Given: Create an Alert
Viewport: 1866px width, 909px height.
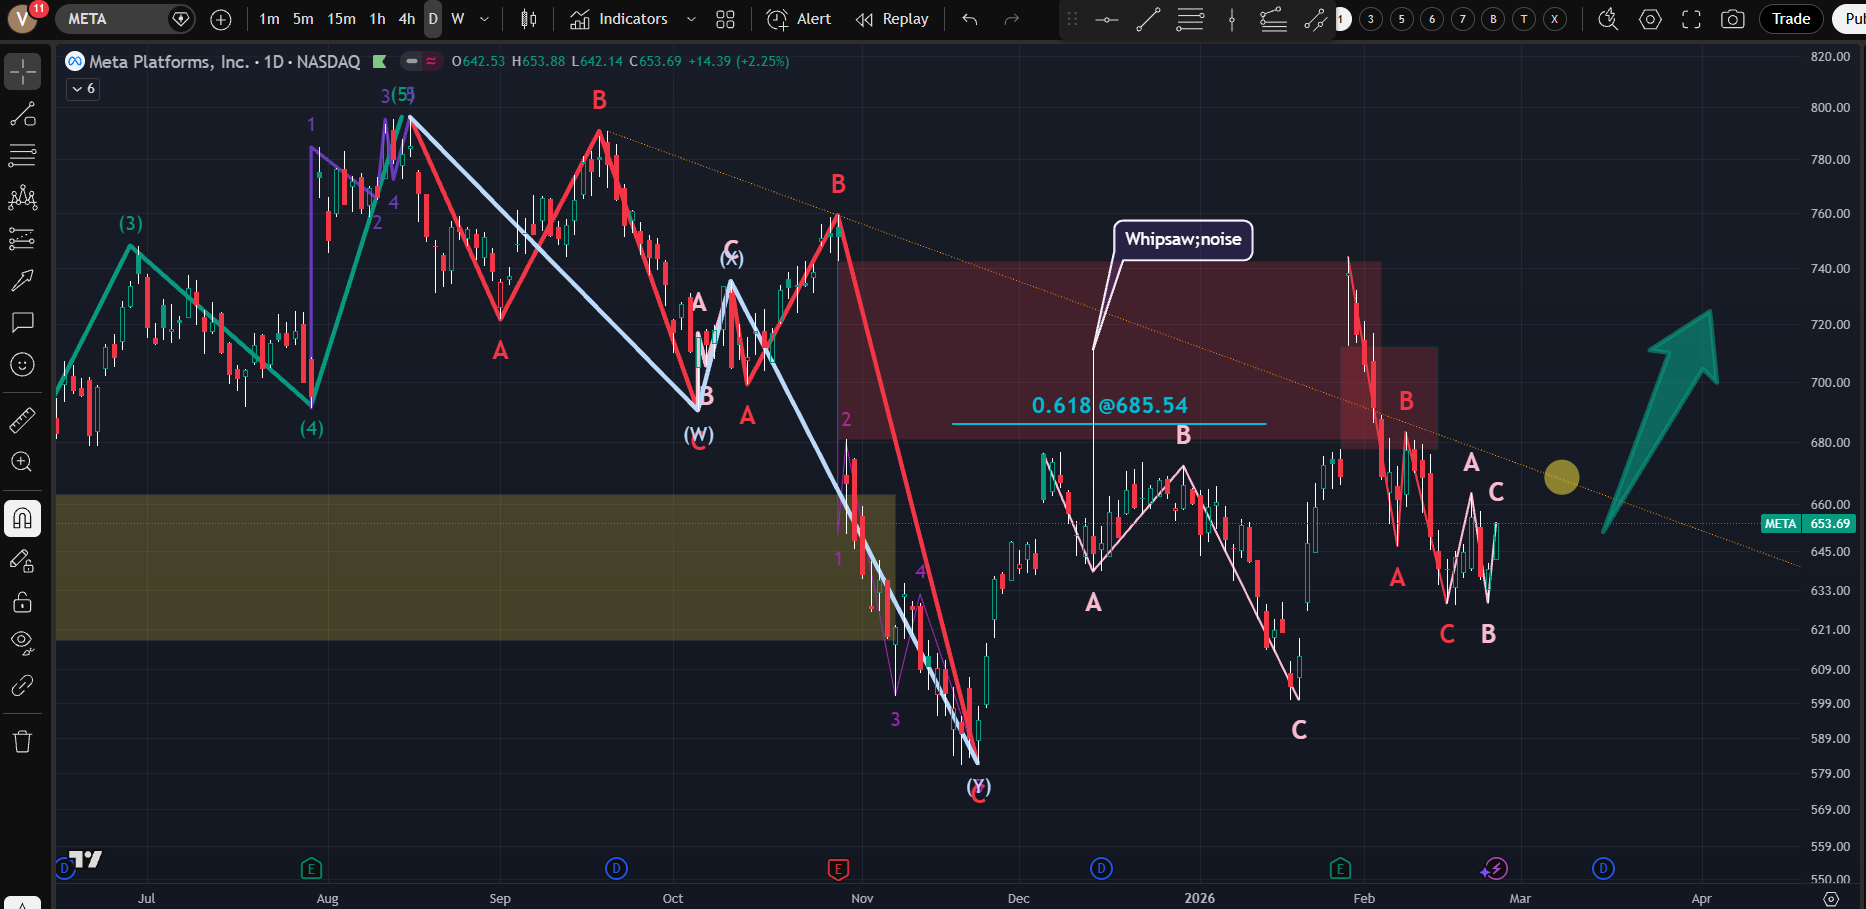Looking at the screenshot, I should (799, 19).
